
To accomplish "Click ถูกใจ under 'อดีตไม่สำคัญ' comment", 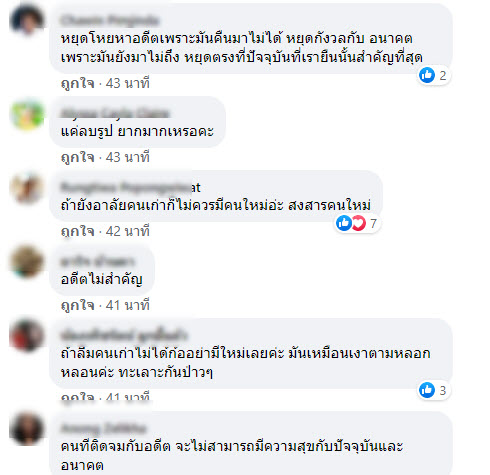I will point(78,305).
